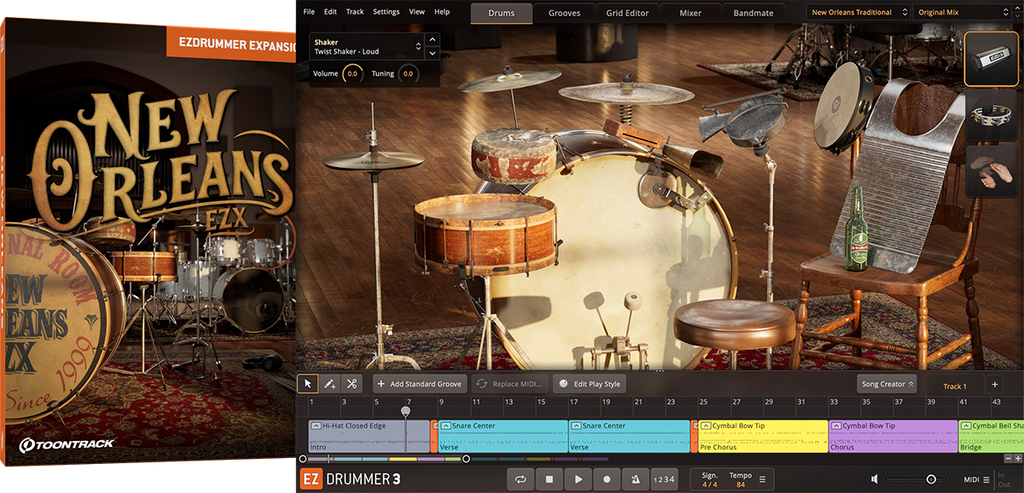Toggle the 1234 count-in
Image resolution: width=1024 pixels, height=493 pixels.
pos(663,480)
